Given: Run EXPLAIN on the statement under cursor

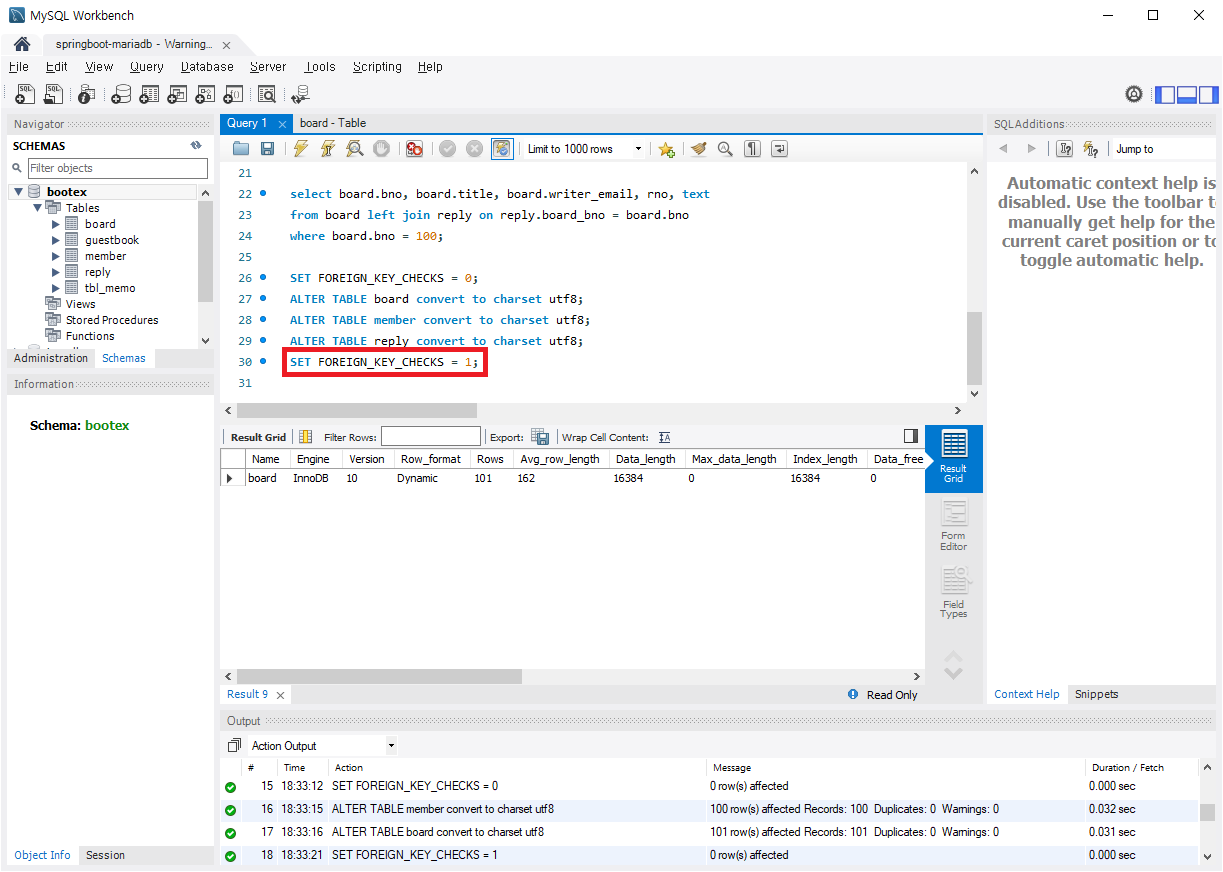Looking at the screenshot, I should tap(354, 149).
